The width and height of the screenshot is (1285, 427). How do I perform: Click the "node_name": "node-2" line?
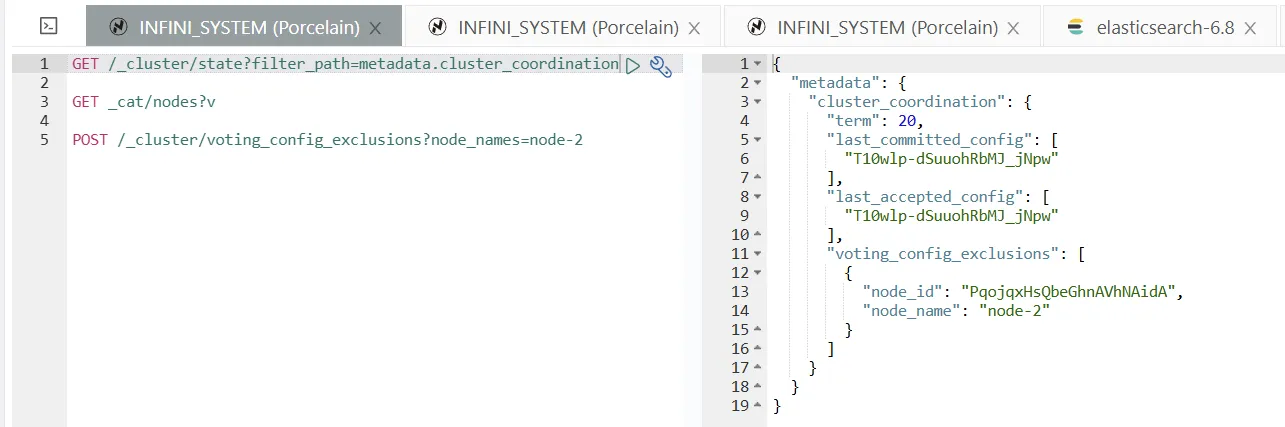click(955, 311)
